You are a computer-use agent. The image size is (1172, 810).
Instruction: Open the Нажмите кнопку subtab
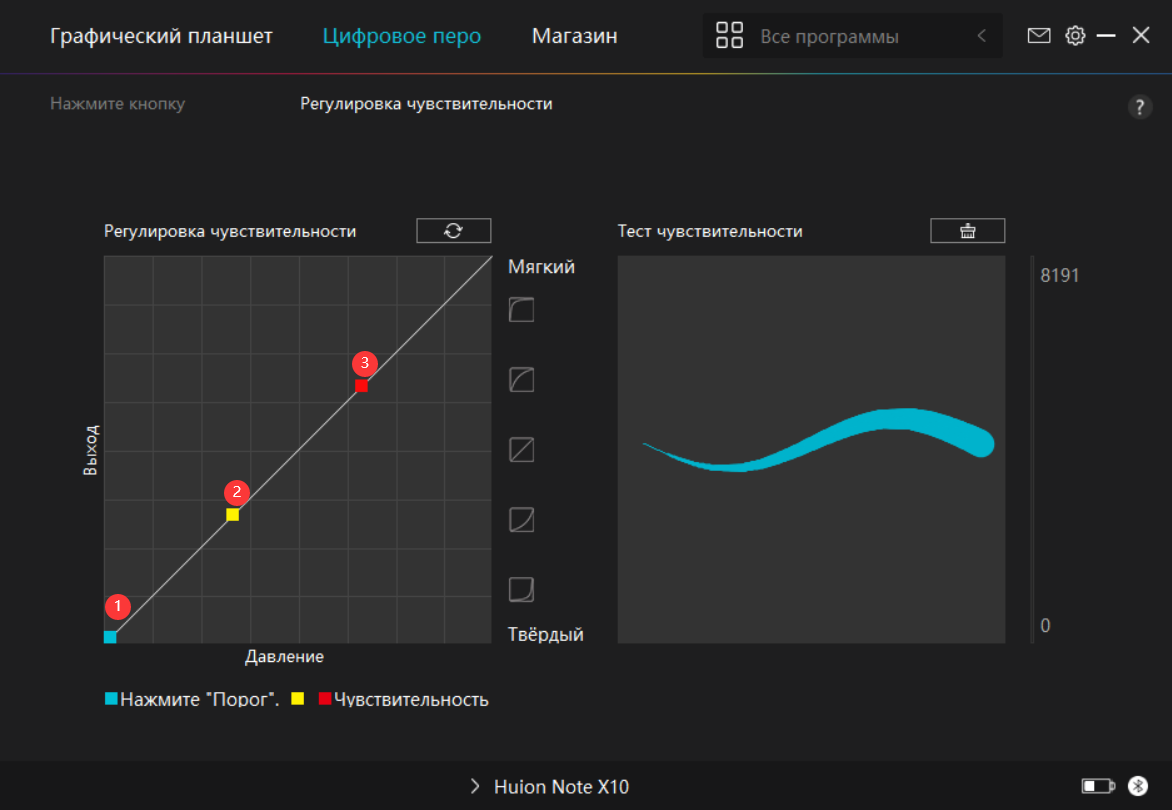117,104
